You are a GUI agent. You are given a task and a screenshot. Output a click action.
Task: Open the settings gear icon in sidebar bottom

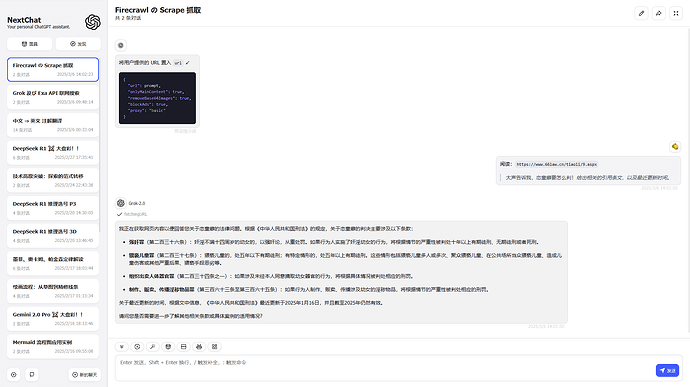(x=14, y=375)
